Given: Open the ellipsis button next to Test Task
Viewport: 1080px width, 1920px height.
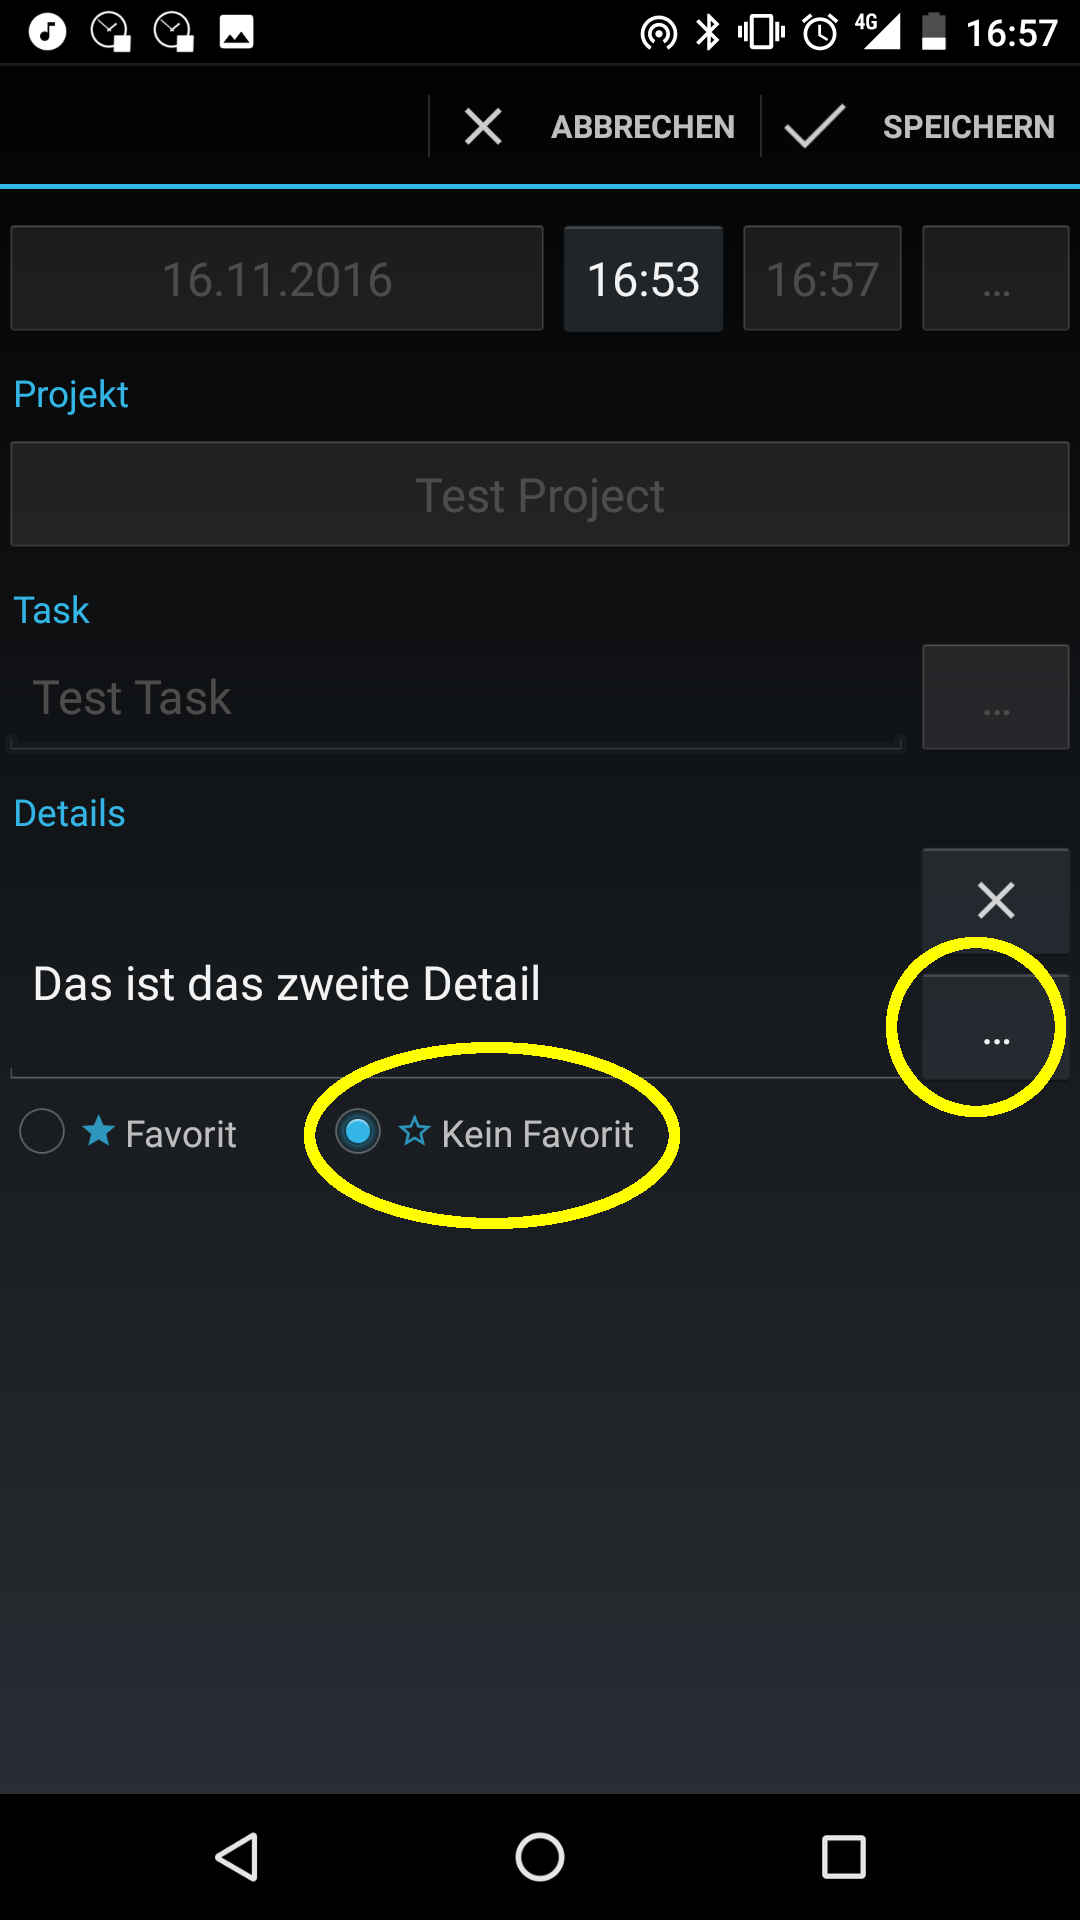Looking at the screenshot, I should tap(996, 697).
